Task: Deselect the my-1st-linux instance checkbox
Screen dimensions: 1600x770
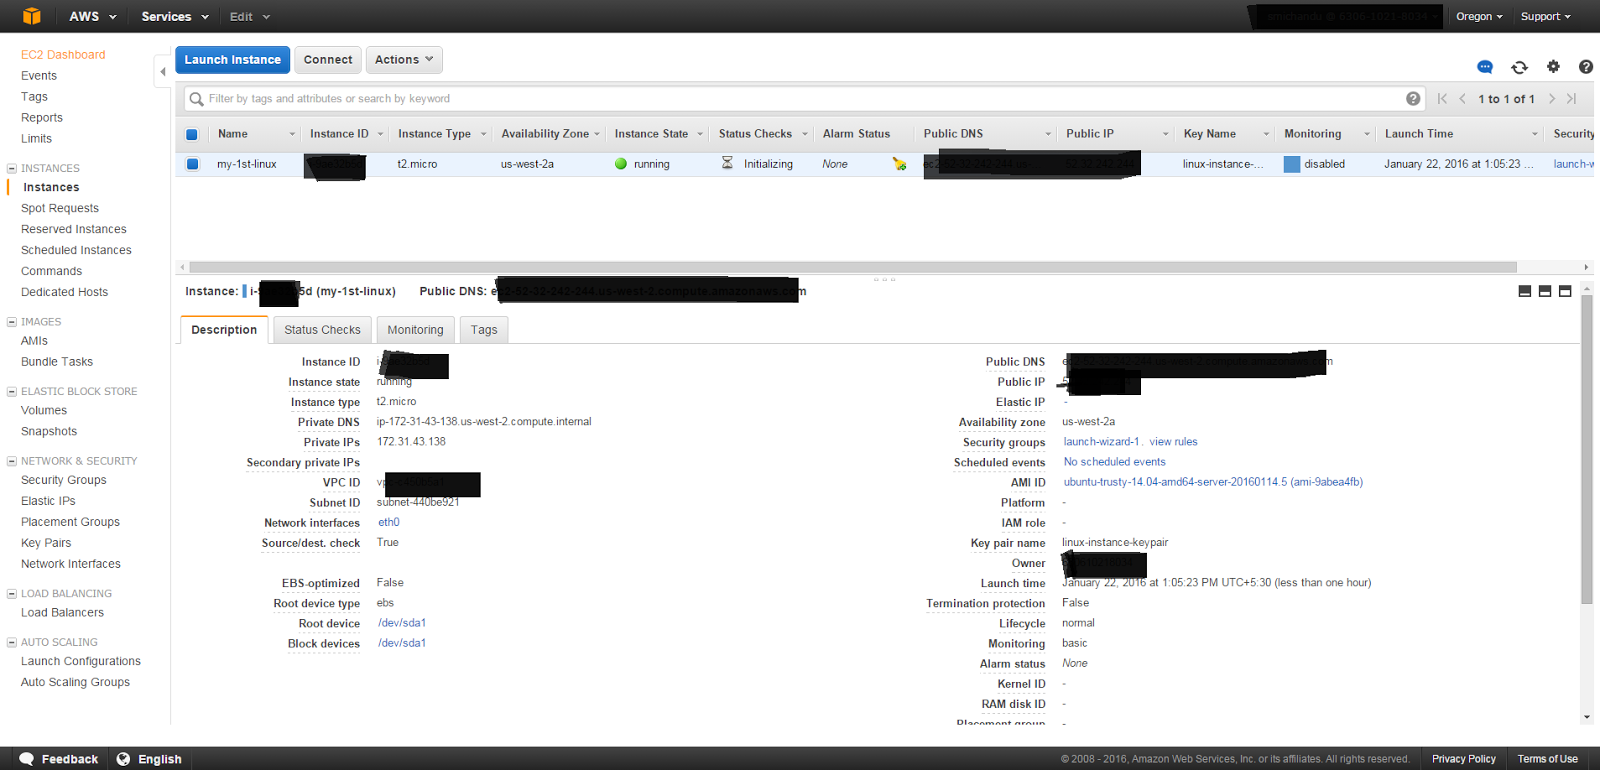Action: point(192,164)
